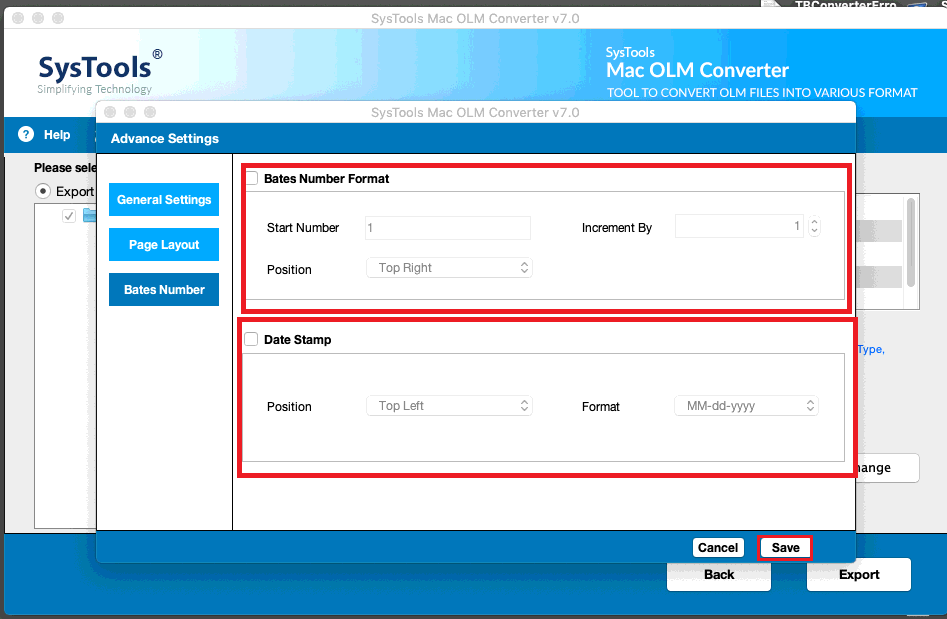
Task: Click the Back button
Action: pyautogui.click(x=718, y=574)
